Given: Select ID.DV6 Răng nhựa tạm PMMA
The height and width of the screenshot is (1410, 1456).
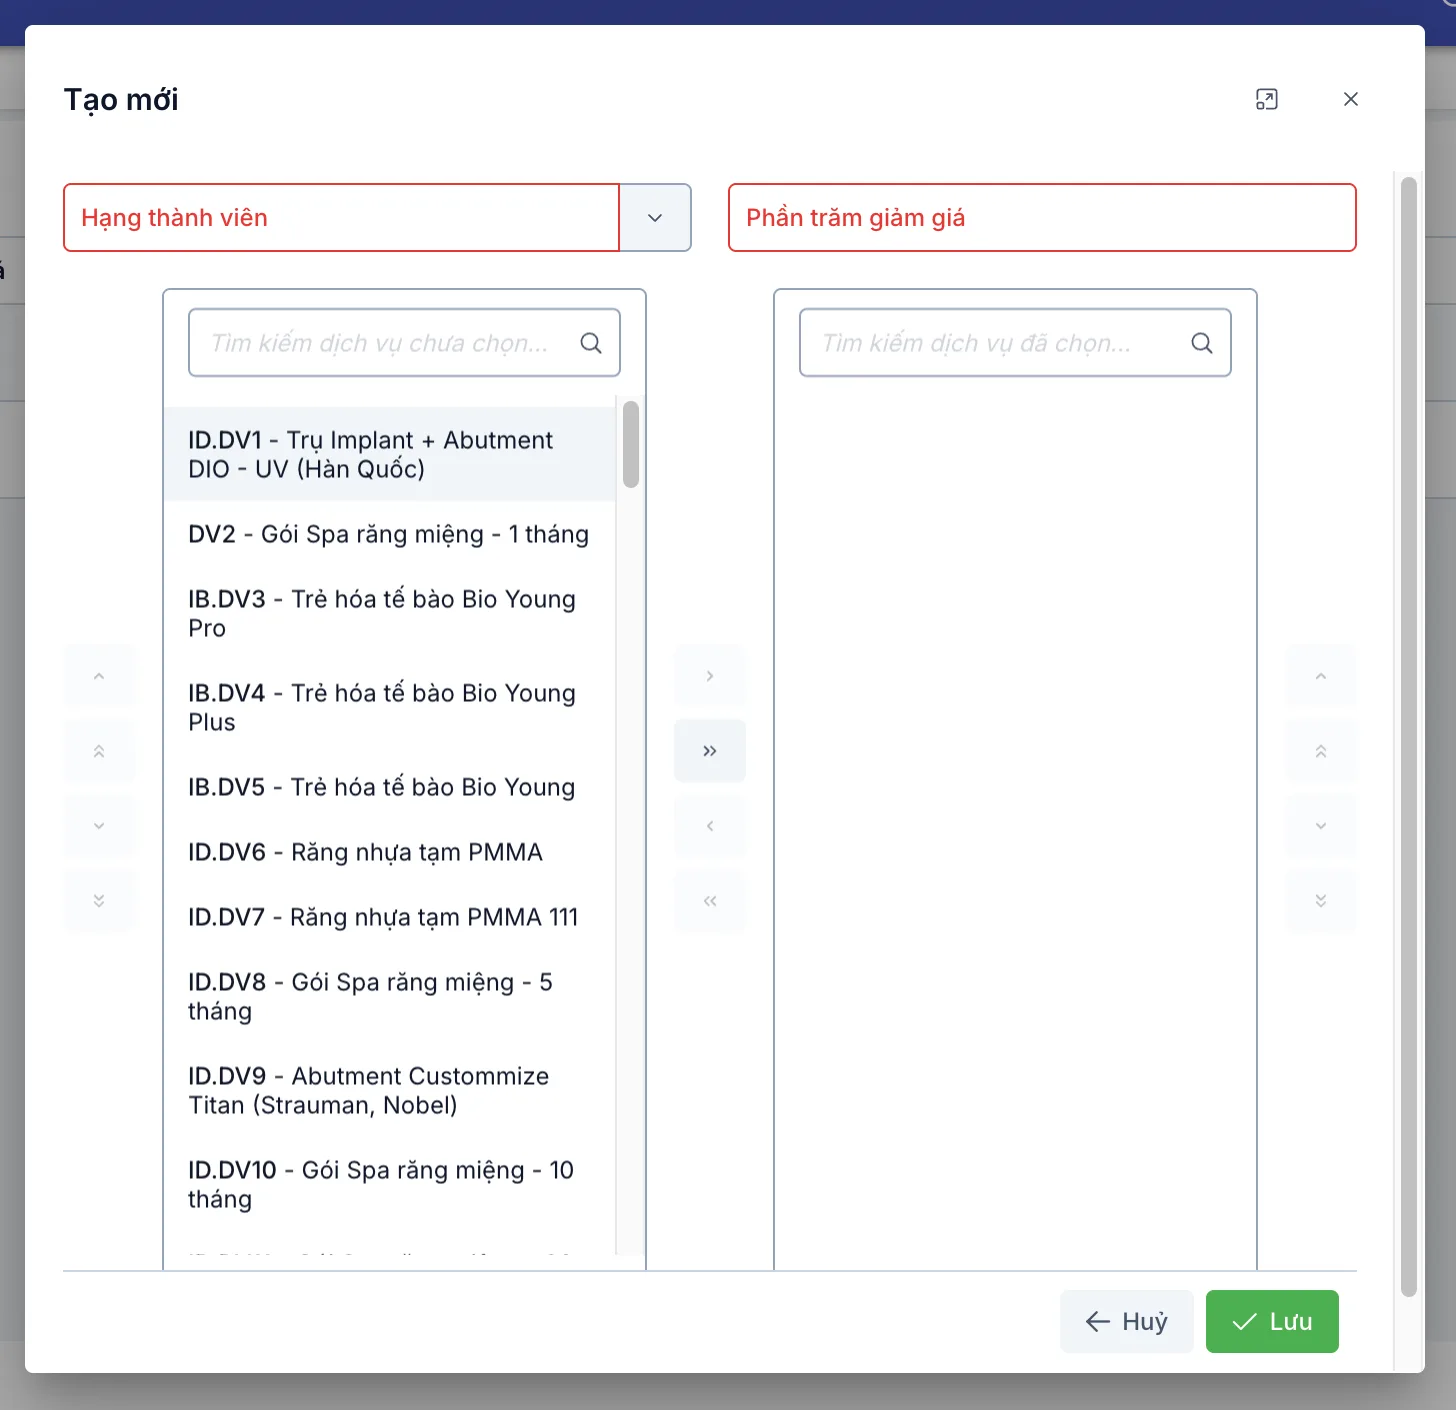Looking at the screenshot, I should [390, 852].
